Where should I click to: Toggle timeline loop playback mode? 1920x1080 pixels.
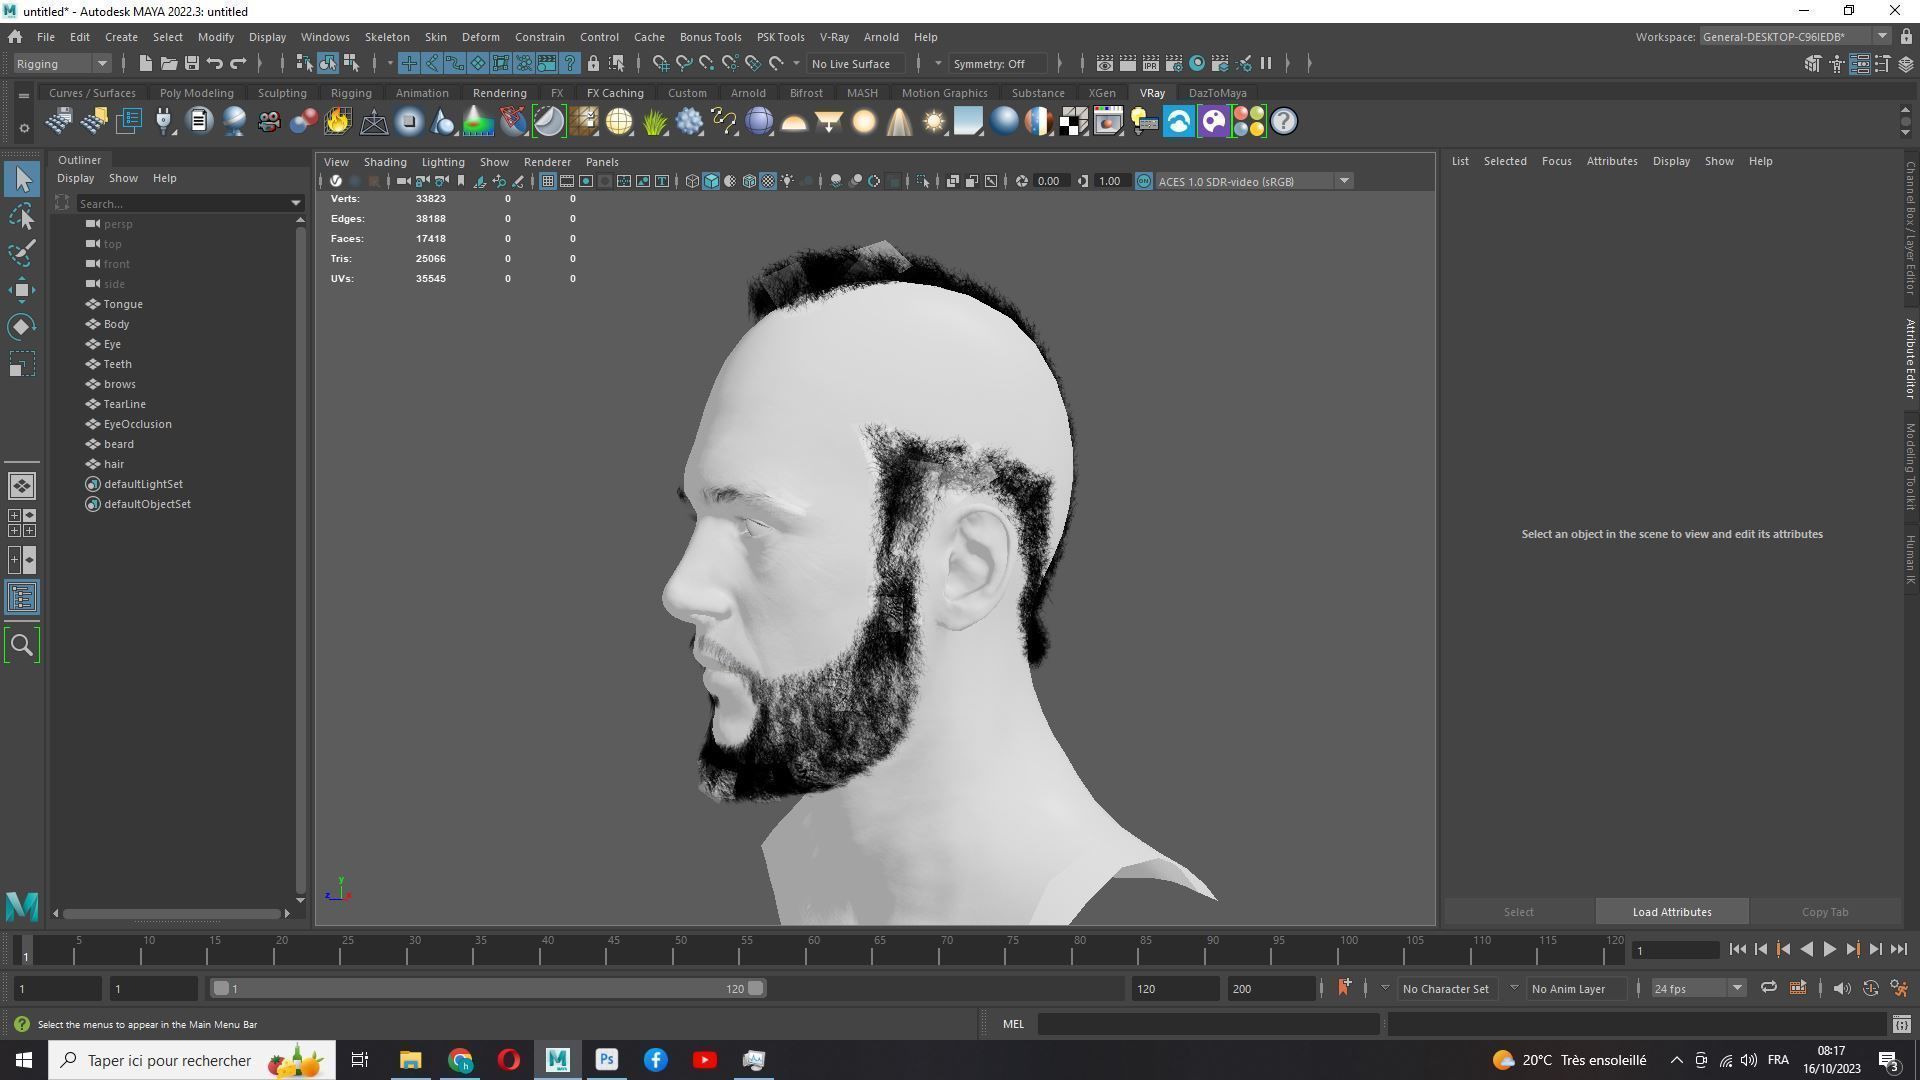tap(1768, 988)
